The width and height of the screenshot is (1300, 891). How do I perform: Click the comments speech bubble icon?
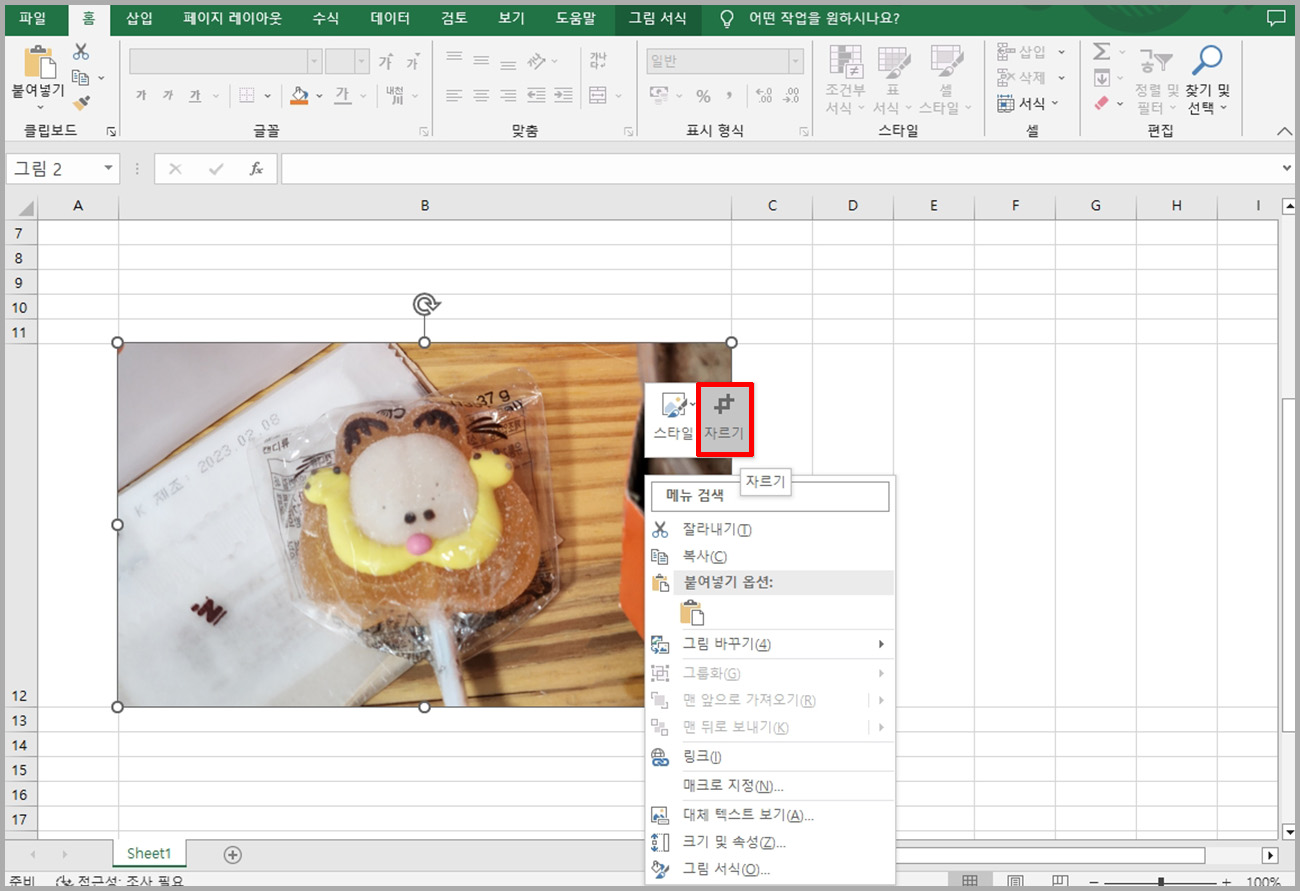tap(1275, 18)
